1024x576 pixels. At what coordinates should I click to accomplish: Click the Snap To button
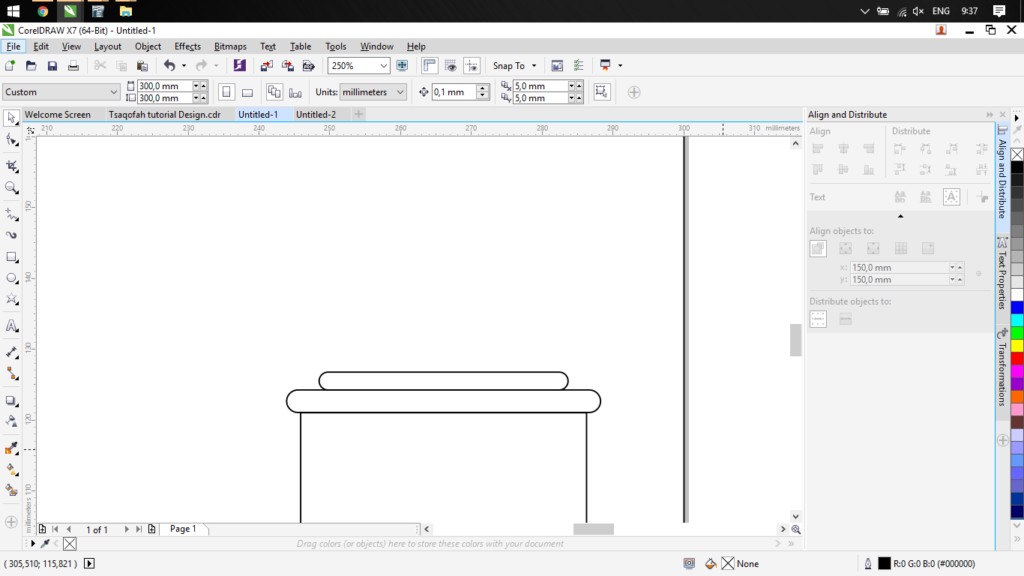click(509, 66)
